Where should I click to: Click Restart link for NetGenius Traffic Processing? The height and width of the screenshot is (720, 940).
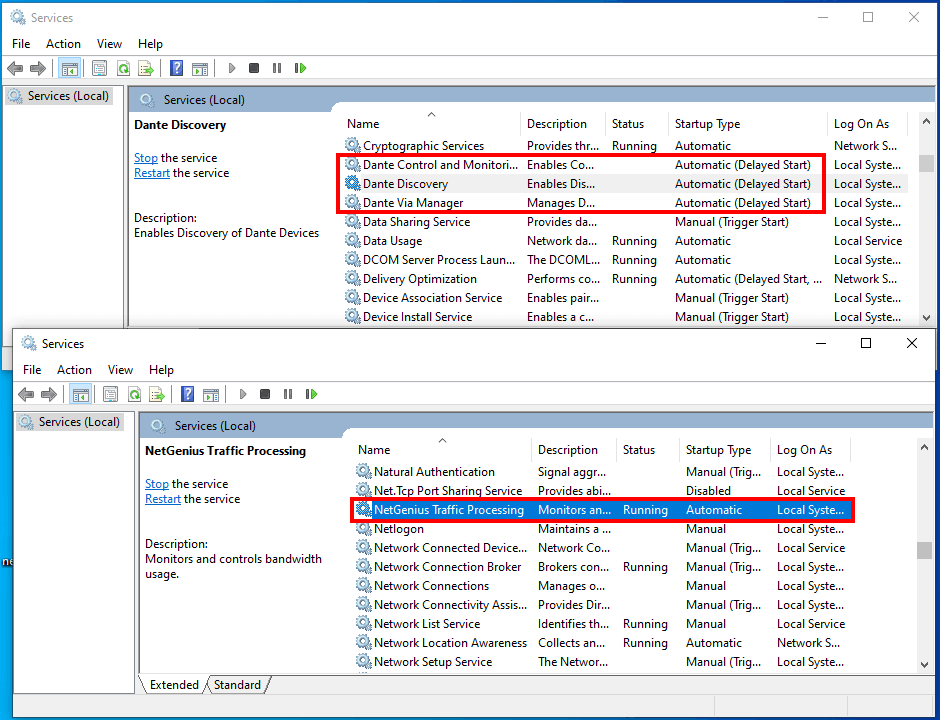pyautogui.click(x=162, y=499)
